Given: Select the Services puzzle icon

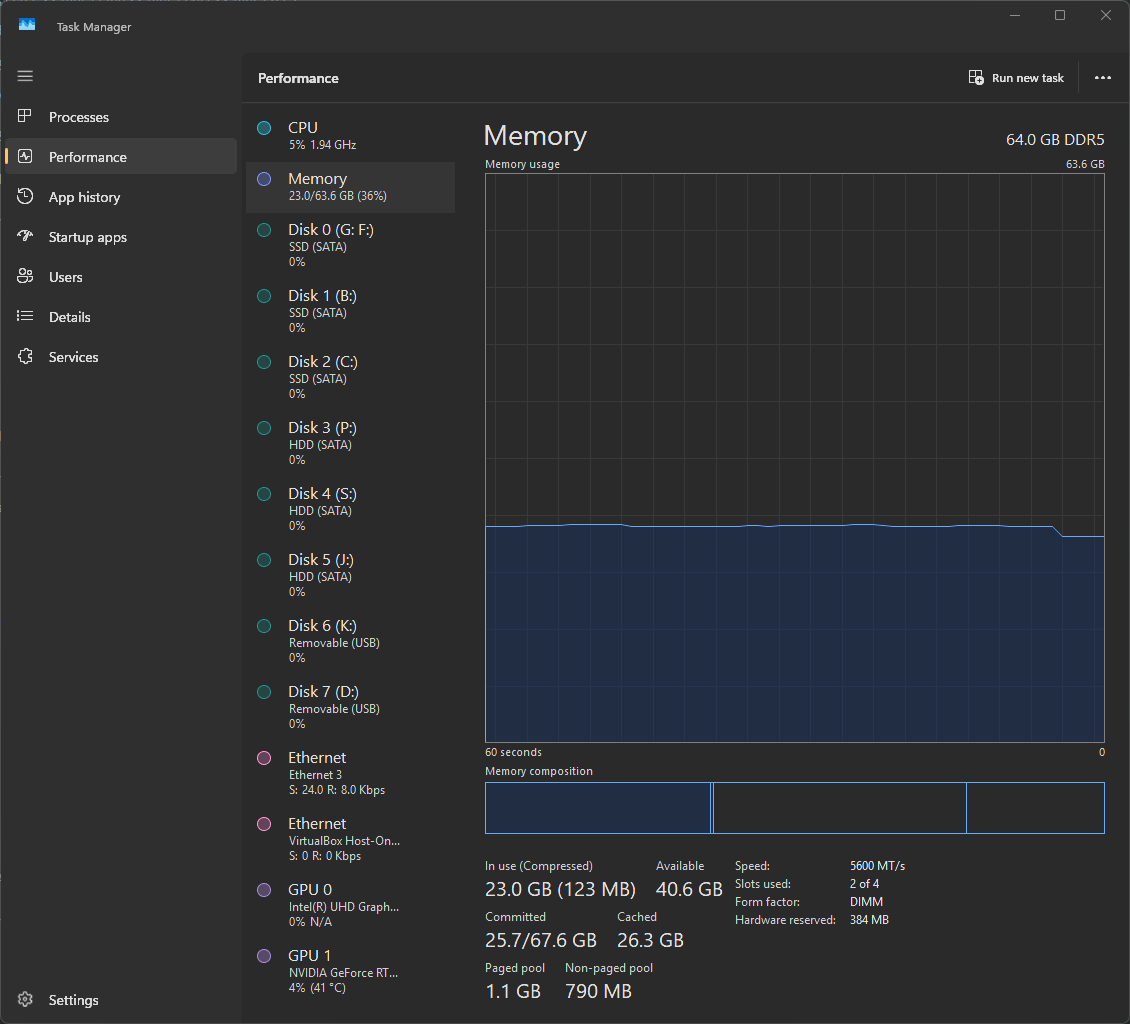Looking at the screenshot, I should click(25, 356).
